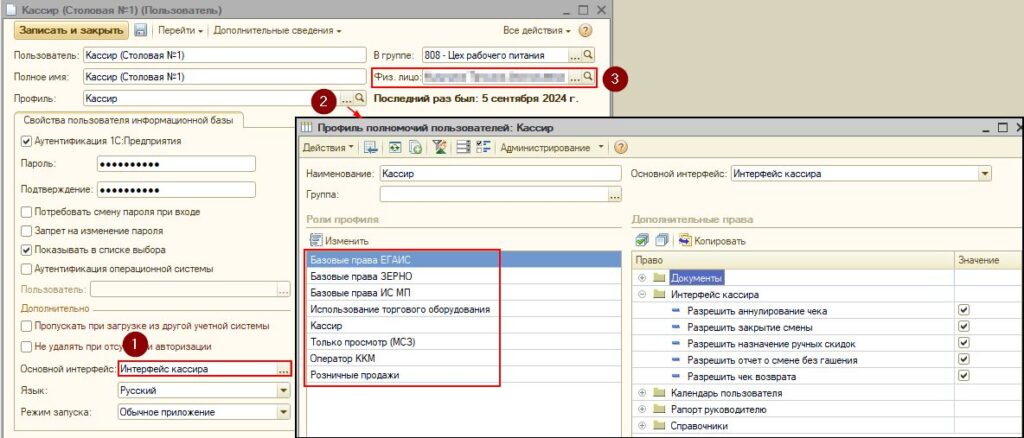Open the Администрирование menu
Image resolution: width=1024 pixels, height=438 pixels.
pyautogui.click(x=551, y=148)
